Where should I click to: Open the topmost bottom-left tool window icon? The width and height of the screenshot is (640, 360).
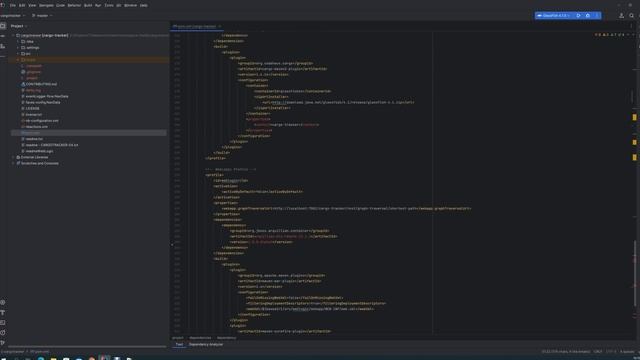(3, 302)
